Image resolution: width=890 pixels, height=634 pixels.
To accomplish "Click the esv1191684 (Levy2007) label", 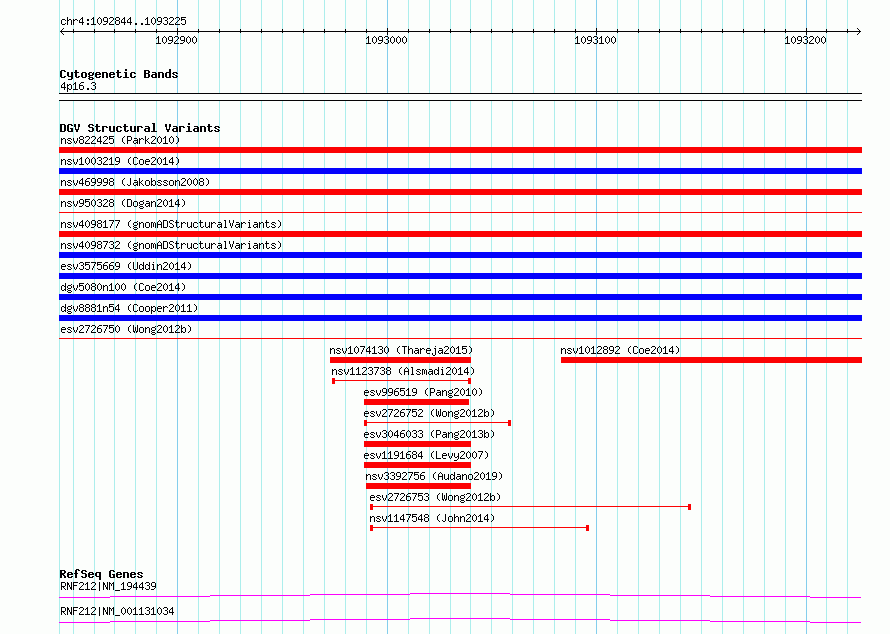I will click(426, 455).
